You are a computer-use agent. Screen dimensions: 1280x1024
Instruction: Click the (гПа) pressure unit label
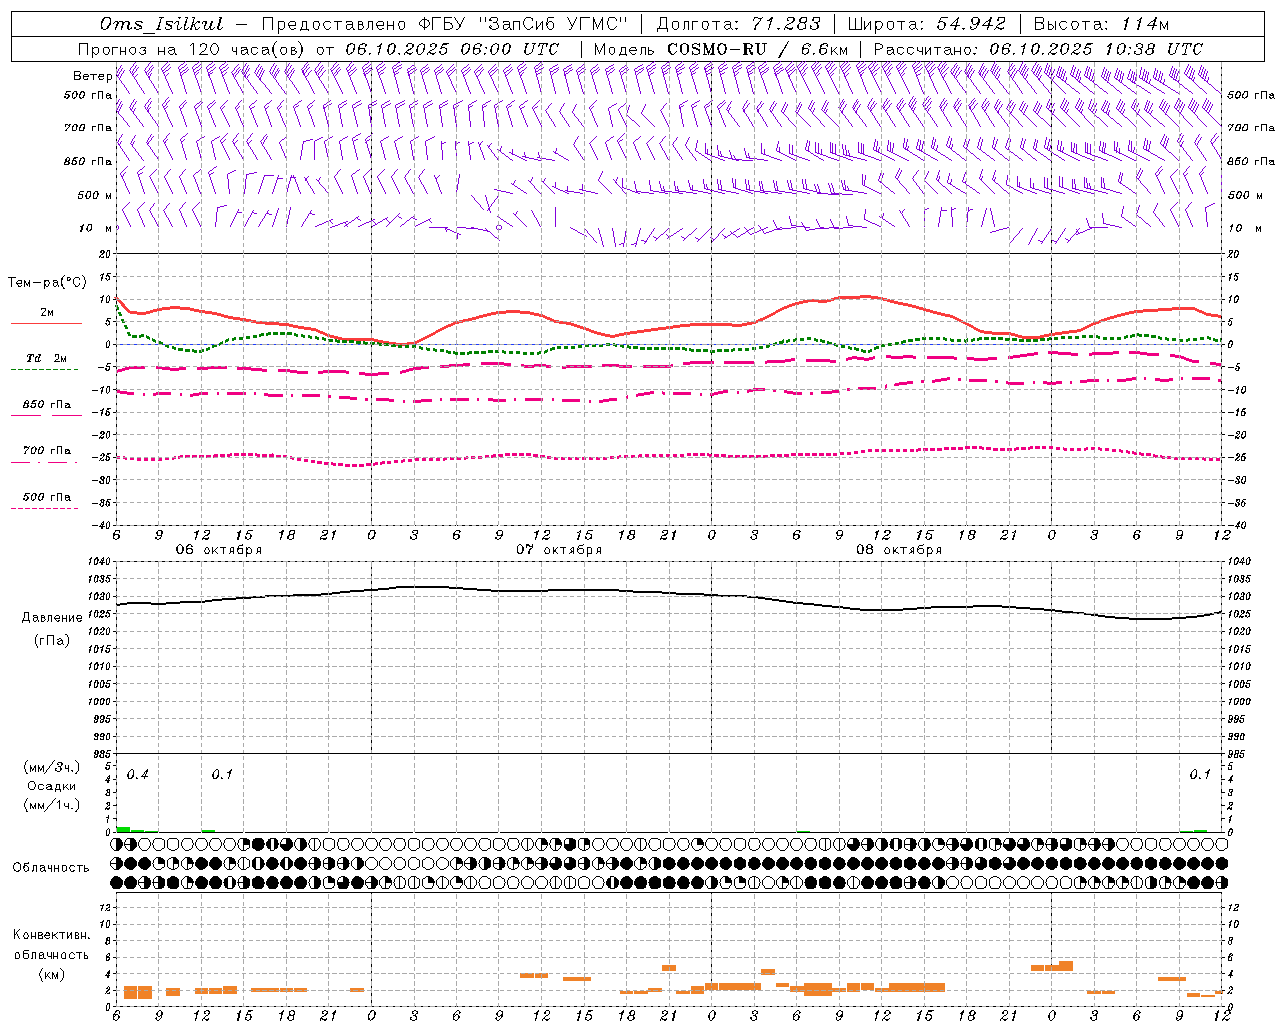pyautogui.click(x=52, y=640)
